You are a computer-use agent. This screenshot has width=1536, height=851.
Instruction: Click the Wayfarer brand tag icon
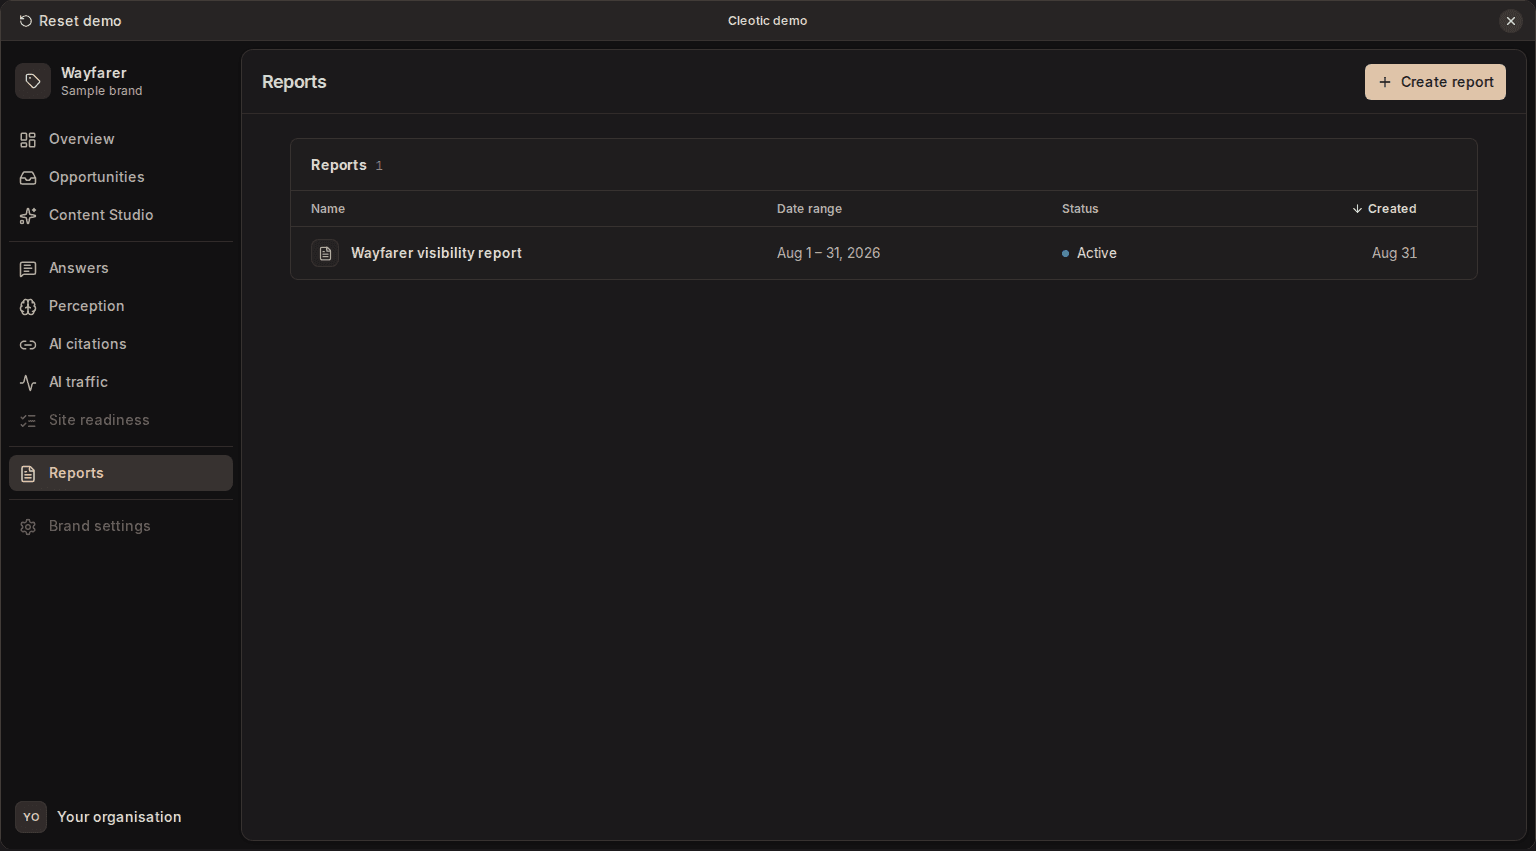click(33, 81)
